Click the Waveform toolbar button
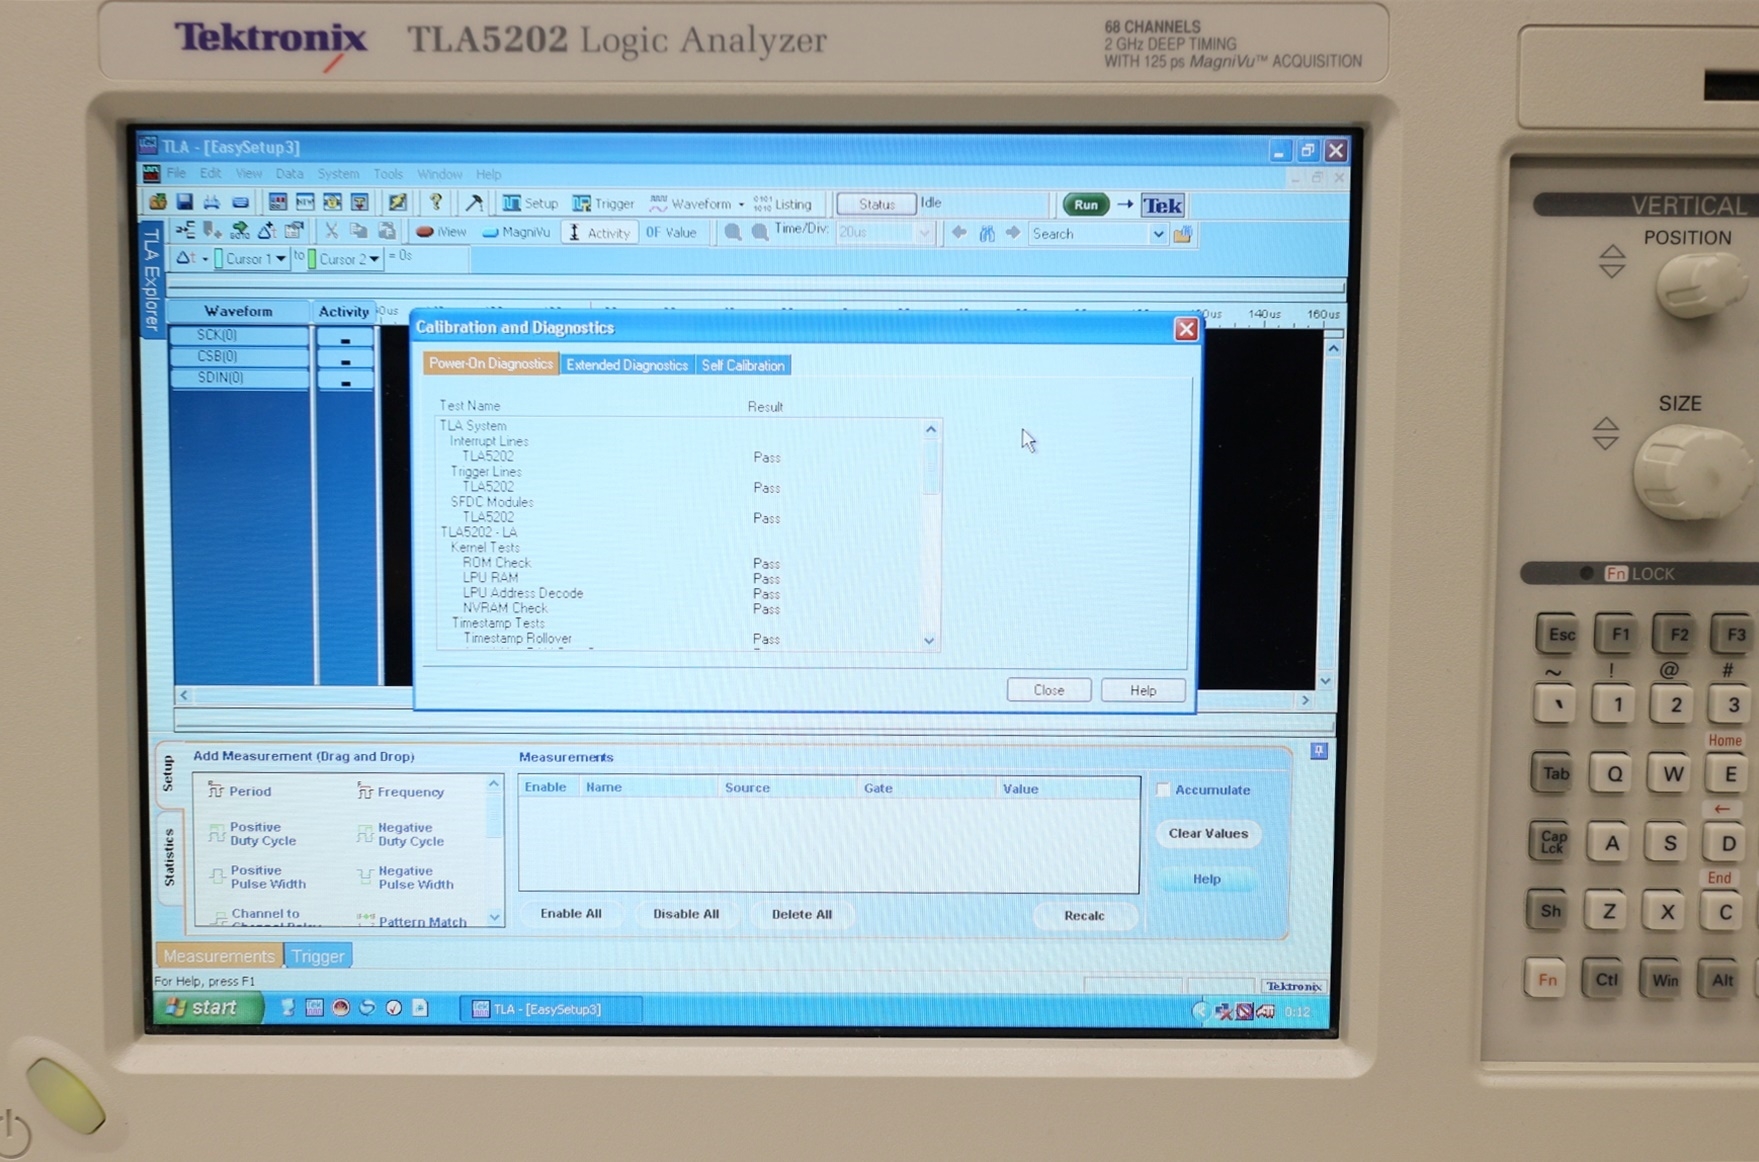The width and height of the screenshot is (1759, 1162). point(691,204)
